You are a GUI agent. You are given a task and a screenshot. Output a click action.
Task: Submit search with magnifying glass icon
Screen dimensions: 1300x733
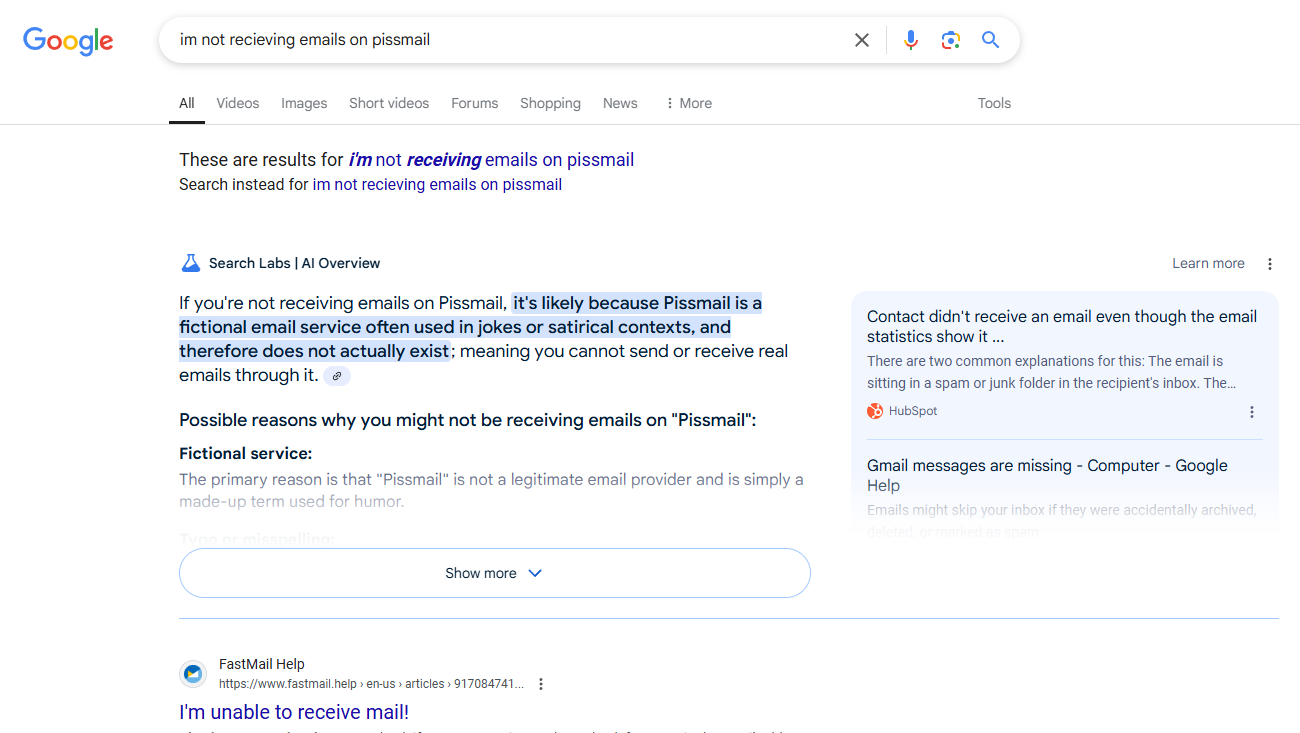990,40
